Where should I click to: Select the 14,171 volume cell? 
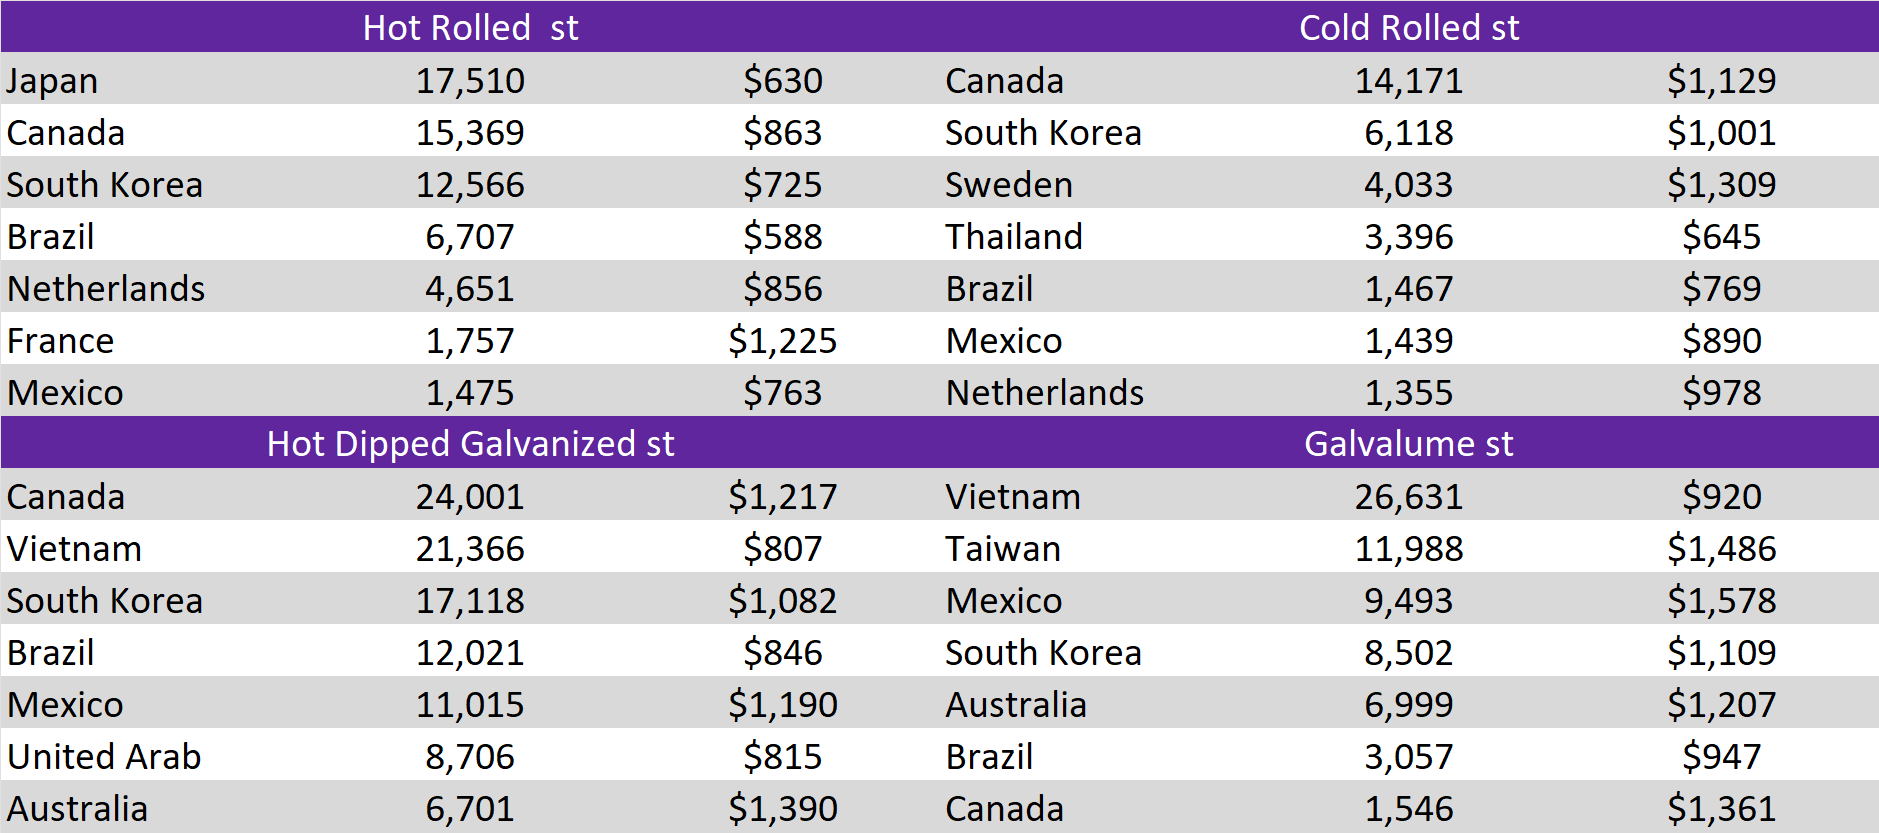1408,81
